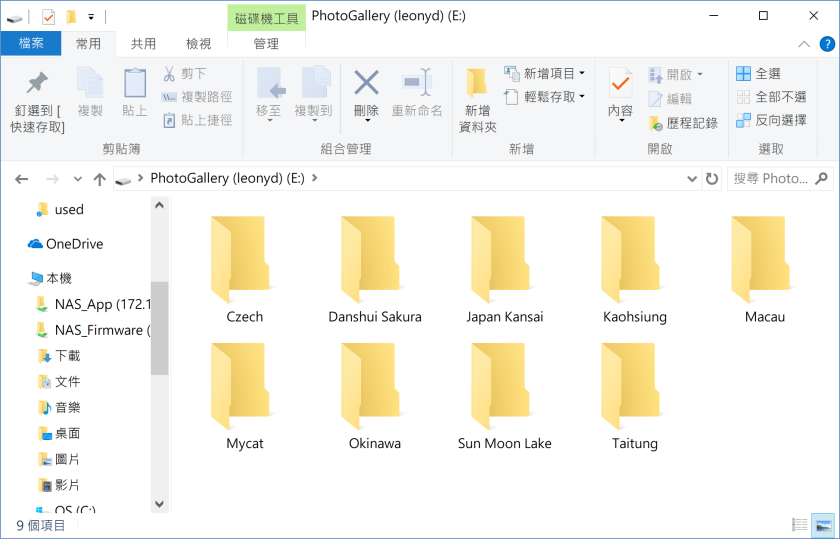Open Customize Quick Access Toolbar dropdown

91,18
